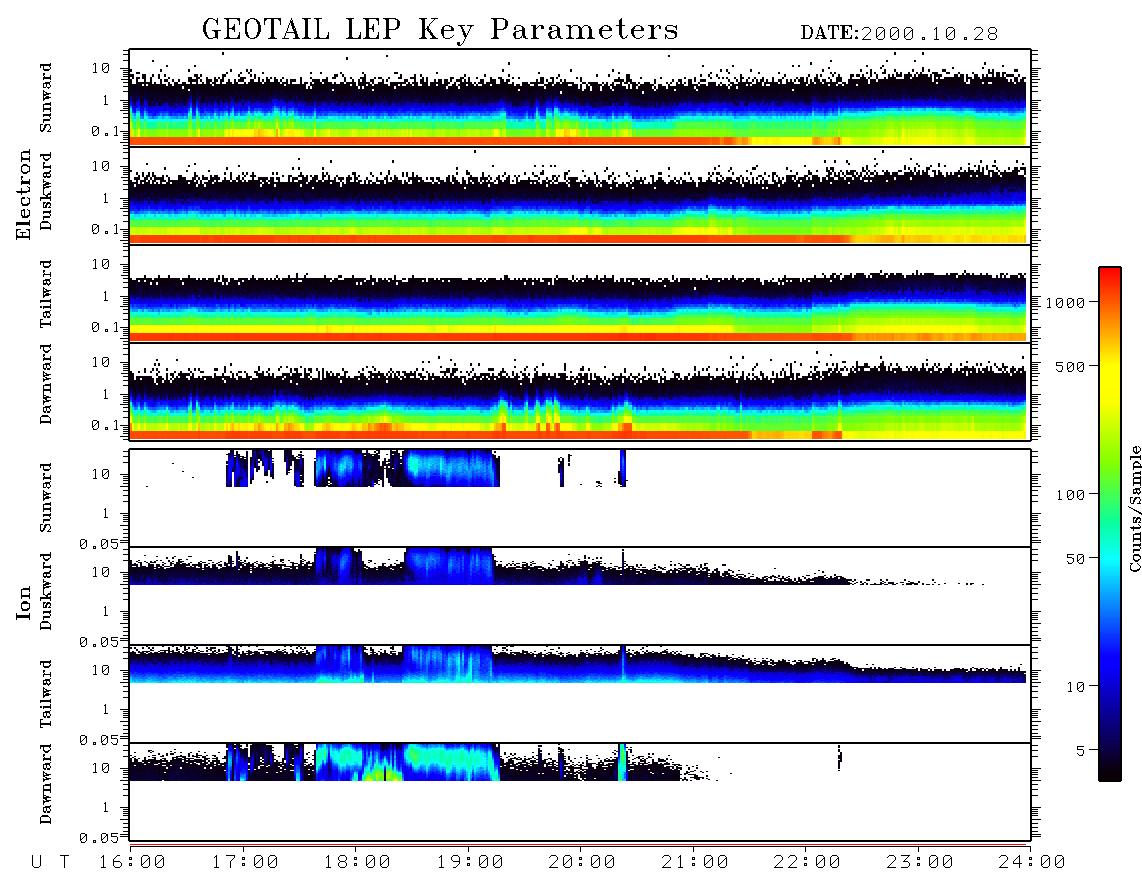
Task: Click the Ion Dawnward spectrogram panel
Action: click(580, 791)
